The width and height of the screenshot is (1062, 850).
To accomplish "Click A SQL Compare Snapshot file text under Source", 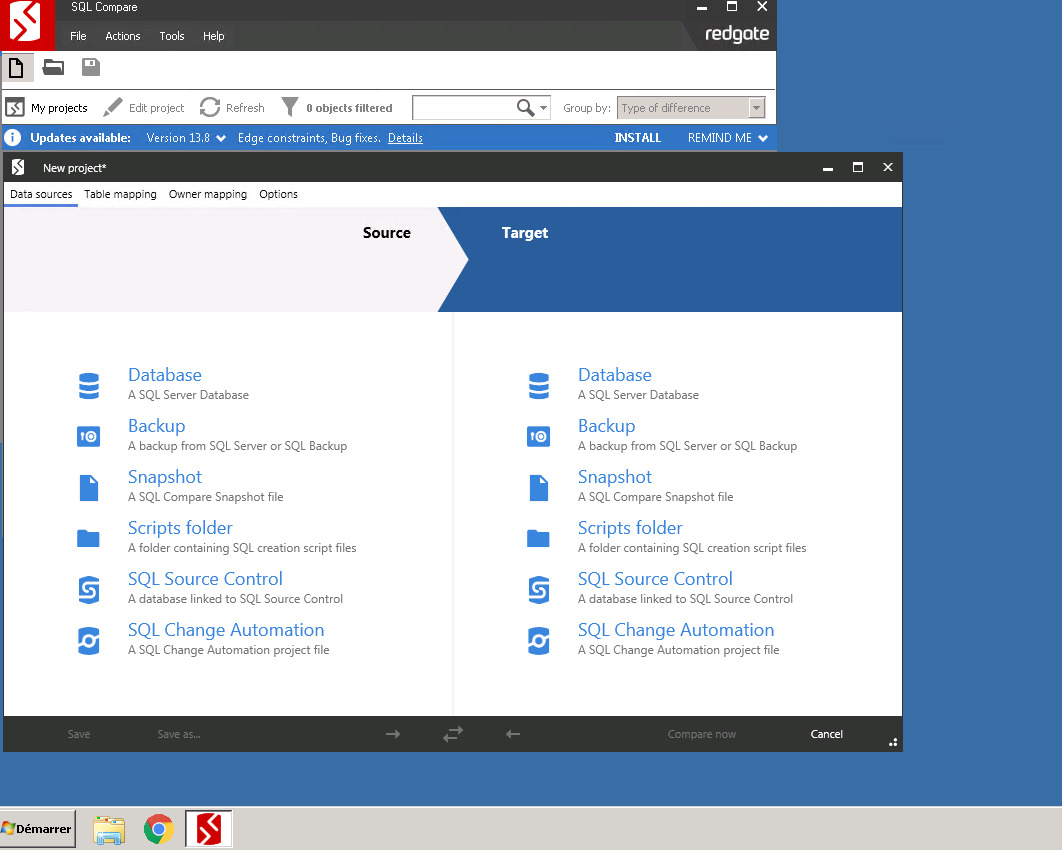I will pyautogui.click(x=205, y=497).
